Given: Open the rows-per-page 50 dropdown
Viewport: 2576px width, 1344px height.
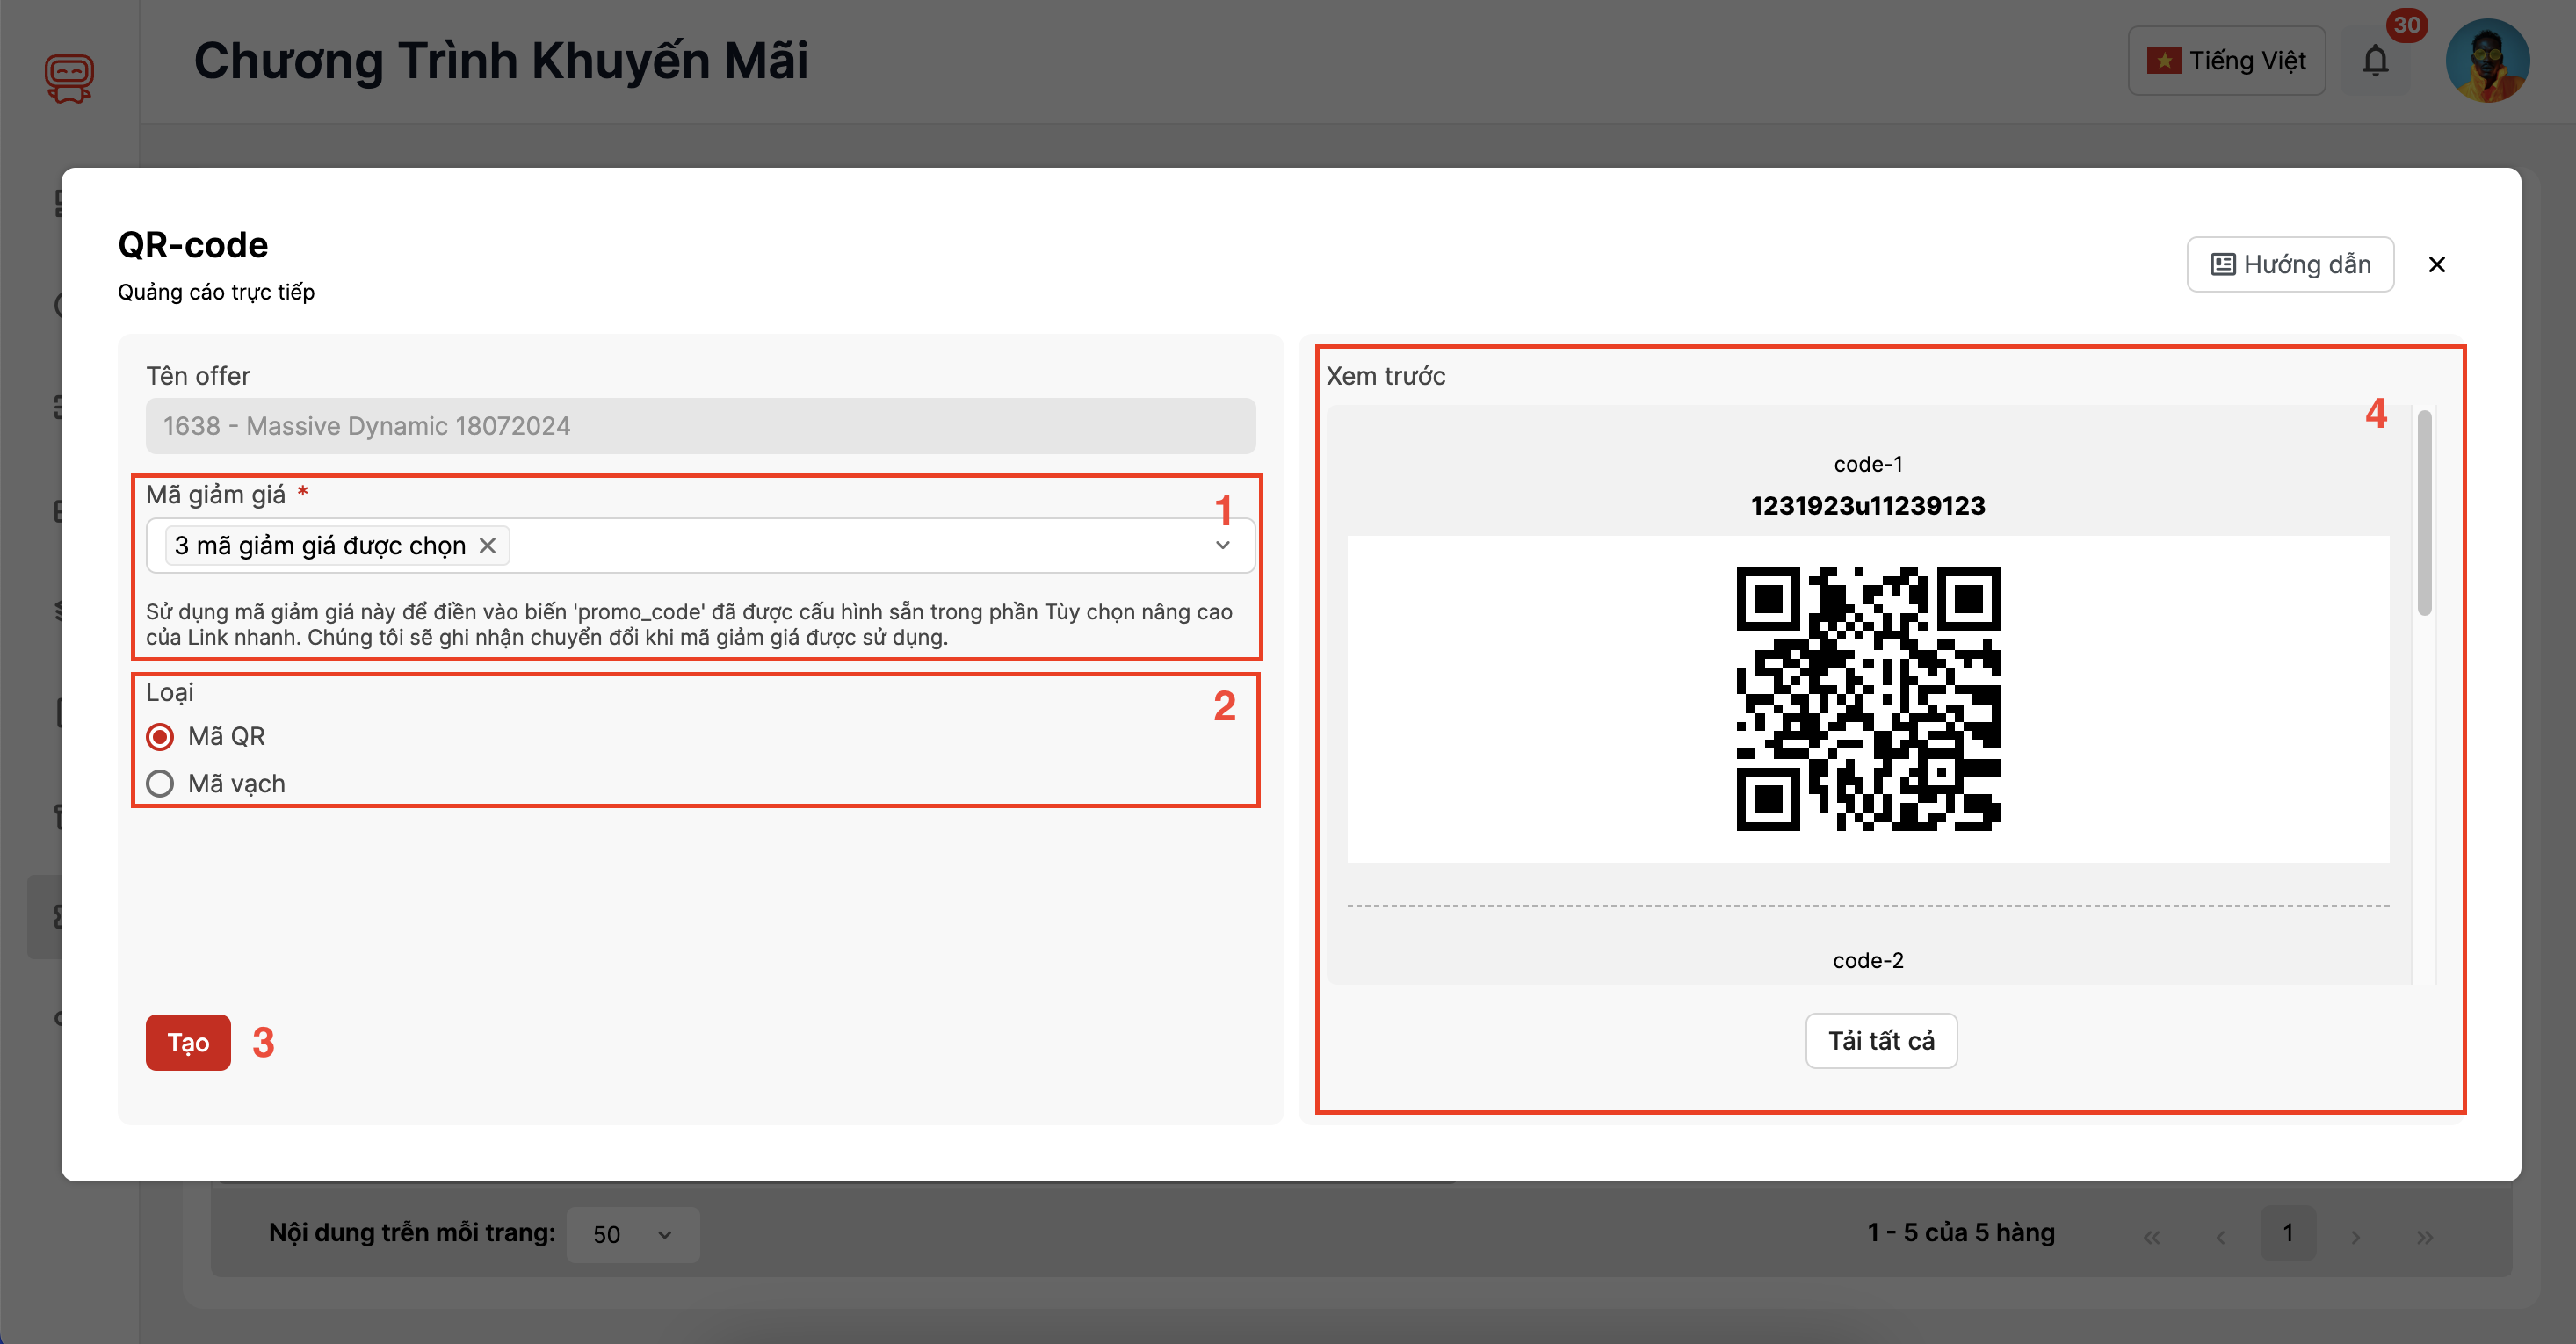Looking at the screenshot, I should click(x=632, y=1234).
